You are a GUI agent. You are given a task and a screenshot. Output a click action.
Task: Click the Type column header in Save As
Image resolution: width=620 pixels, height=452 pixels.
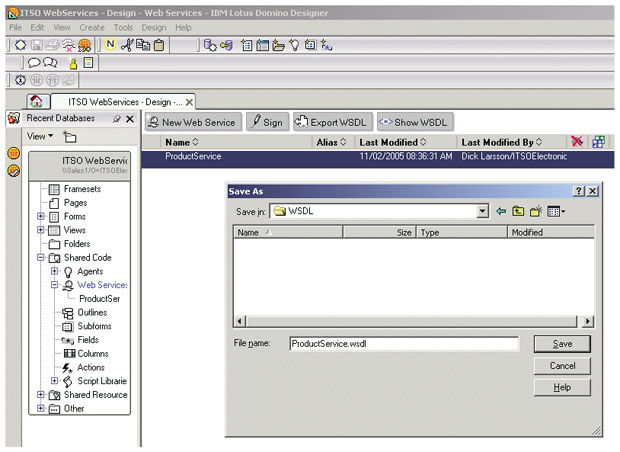[461, 232]
